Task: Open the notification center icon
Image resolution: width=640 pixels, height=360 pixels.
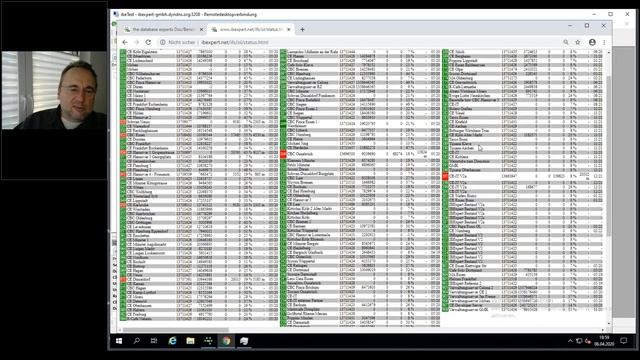Action: click(623, 341)
